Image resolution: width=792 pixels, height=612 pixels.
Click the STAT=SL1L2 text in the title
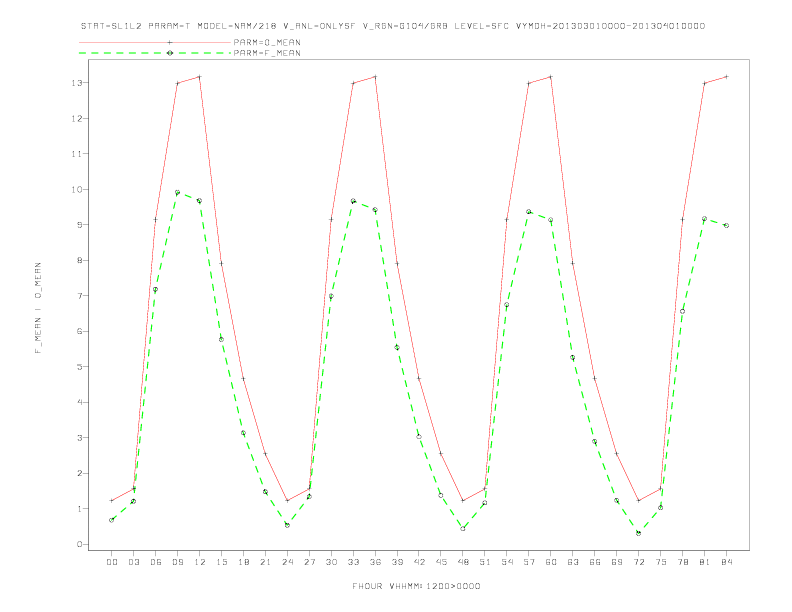(112, 26)
